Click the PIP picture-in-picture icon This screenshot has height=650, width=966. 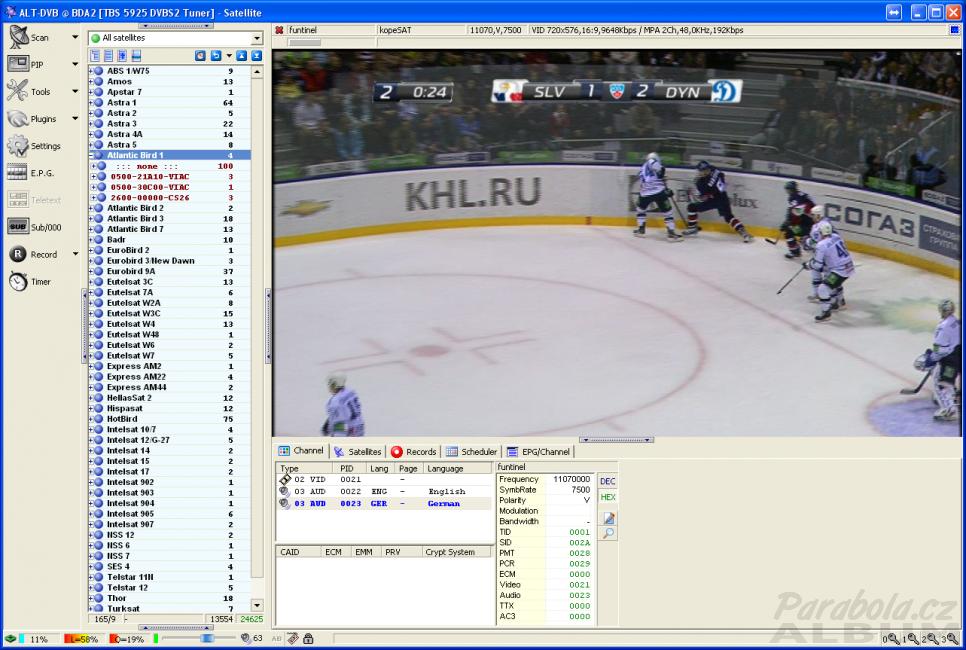[18, 64]
